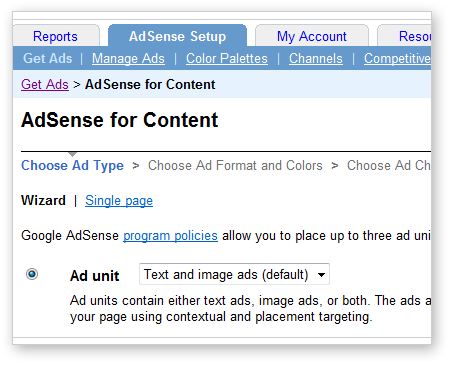Click the AdSense for Content breadcrumb text

tap(150, 84)
